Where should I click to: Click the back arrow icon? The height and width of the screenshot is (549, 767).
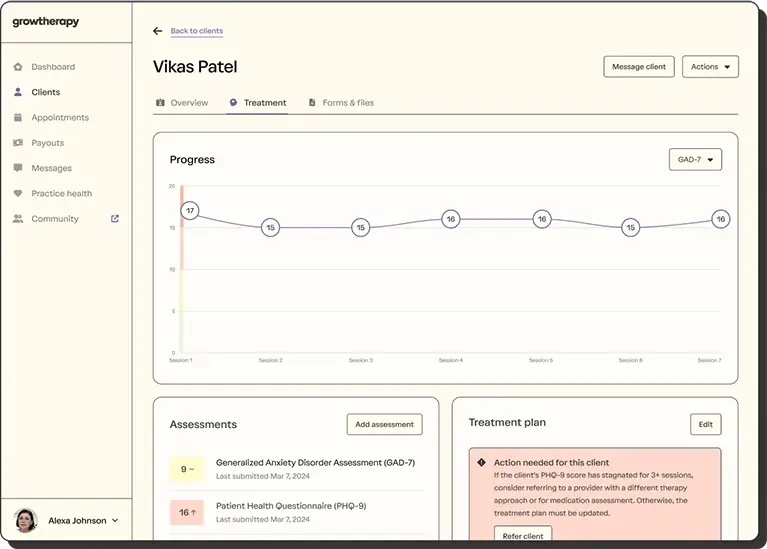pos(157,31)
